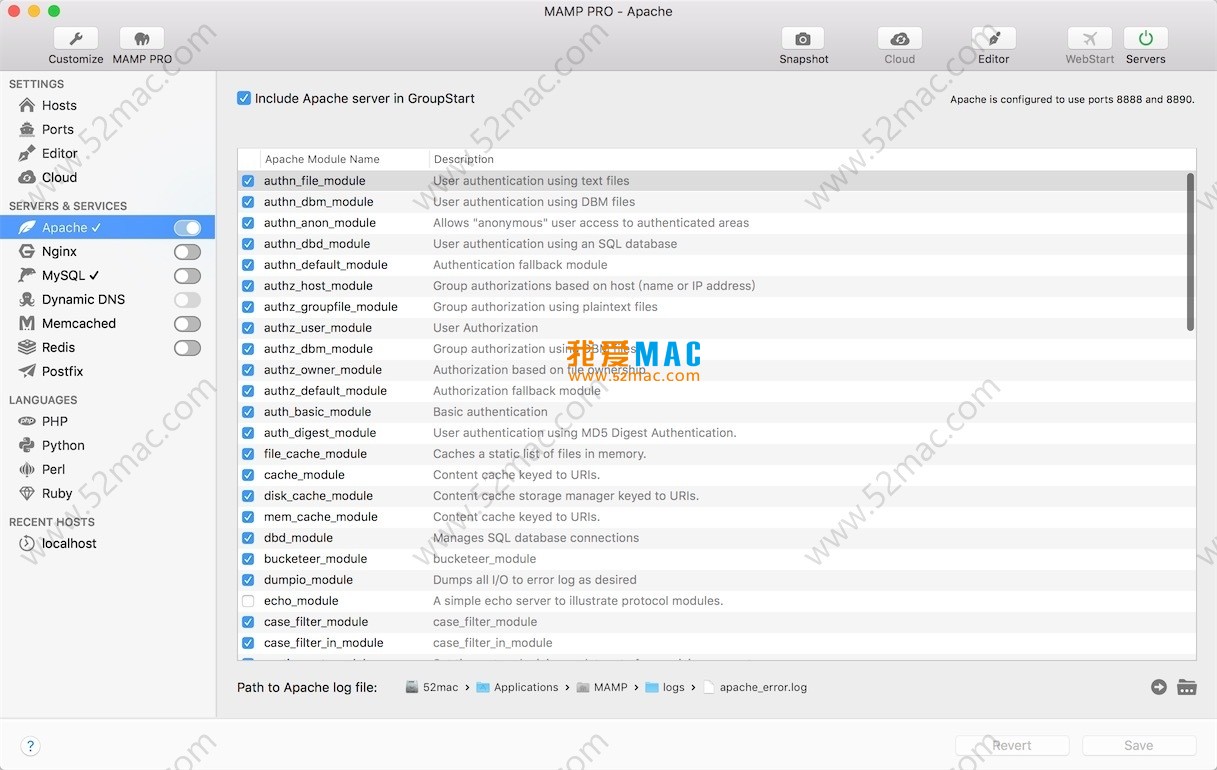Select the MySQL dolphin icon
This screenshot has width=1217, height=770.
[x=27, y=275]
